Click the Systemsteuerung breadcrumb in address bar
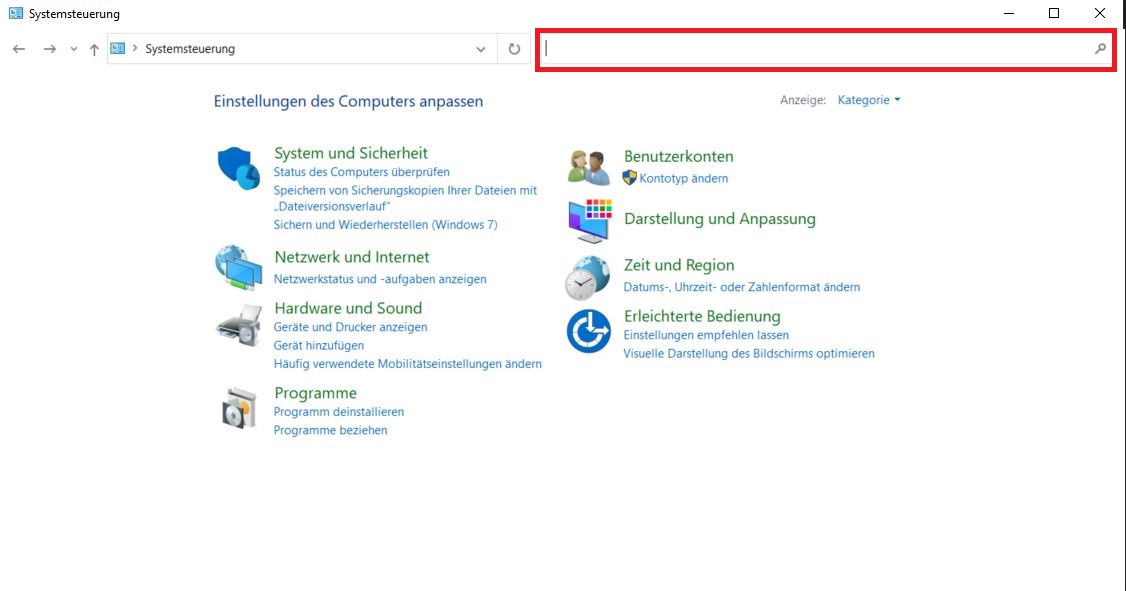This screenshot has height=591, width=1126. click(190, 49)
